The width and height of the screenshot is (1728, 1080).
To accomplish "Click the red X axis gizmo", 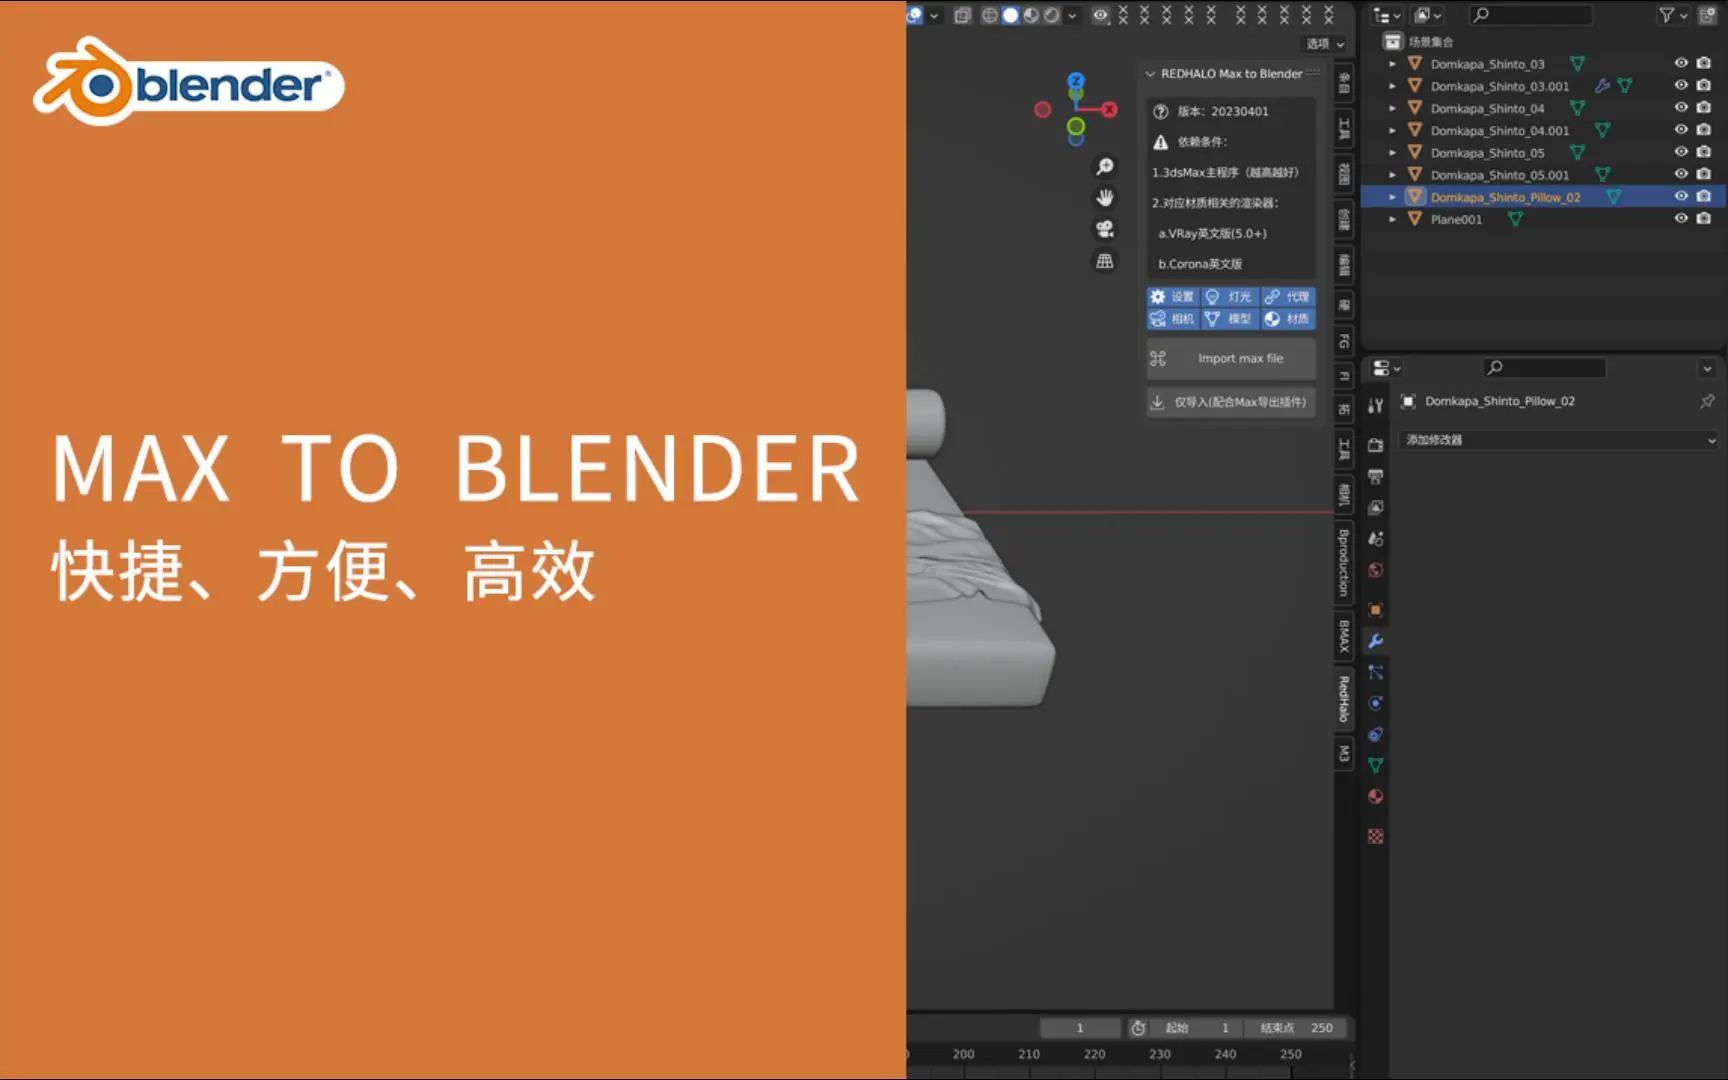I will pyautogui.click(x=1110, y=110).
